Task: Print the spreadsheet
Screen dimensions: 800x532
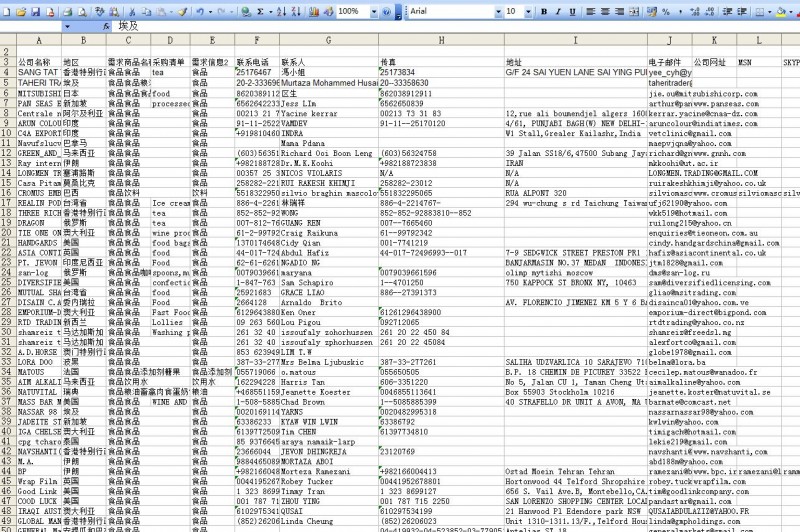Action: click(67, 12)
